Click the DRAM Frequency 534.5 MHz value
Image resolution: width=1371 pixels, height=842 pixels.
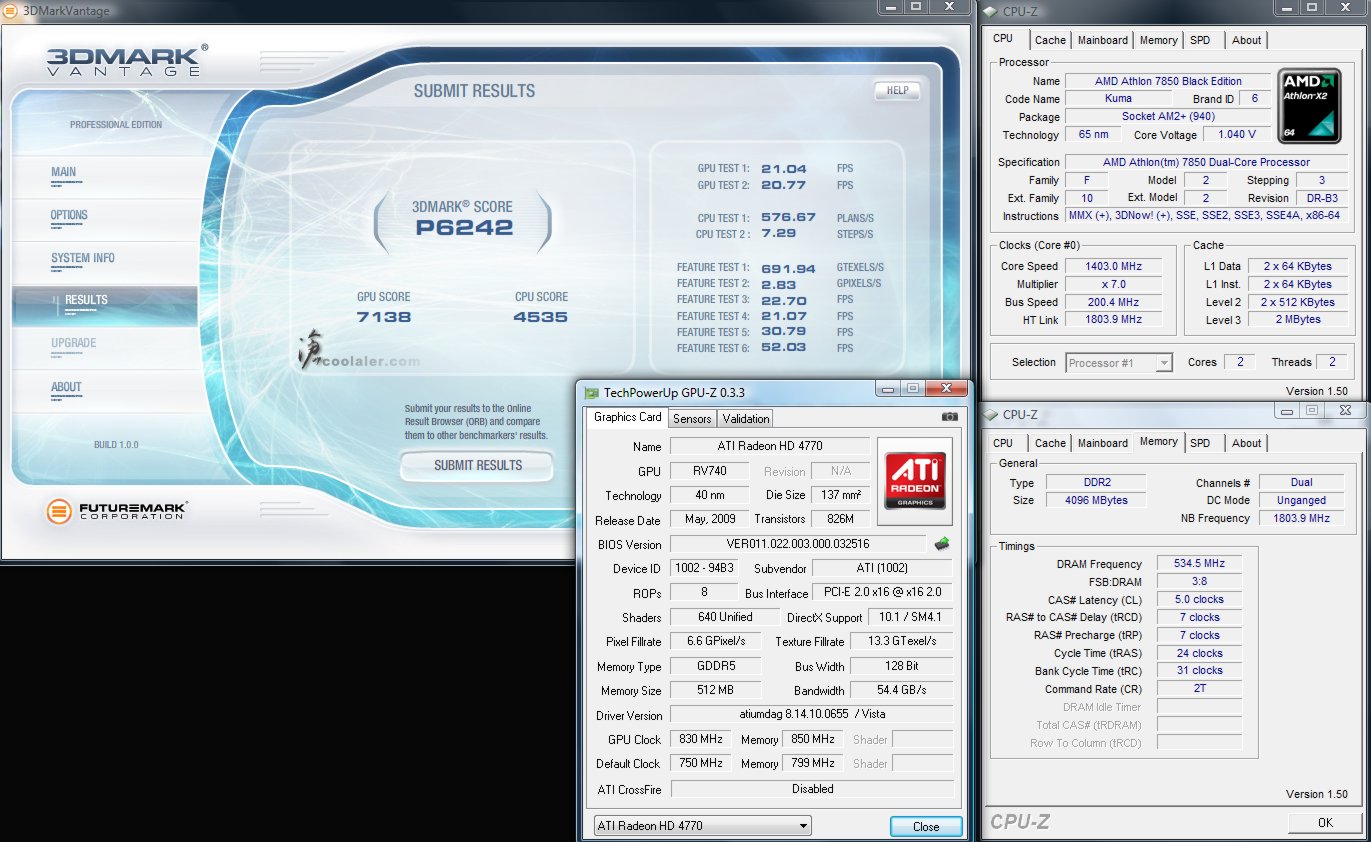coord(1199,564)
